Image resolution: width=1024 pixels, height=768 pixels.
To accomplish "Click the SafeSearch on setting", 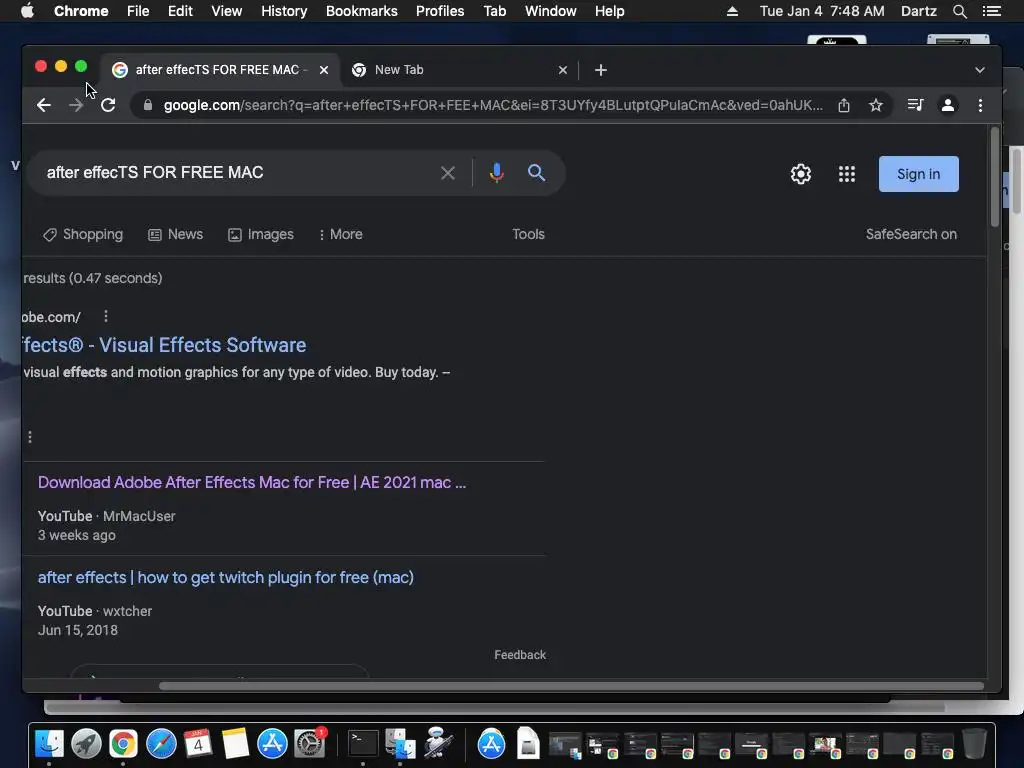I will tap(911, 234).
